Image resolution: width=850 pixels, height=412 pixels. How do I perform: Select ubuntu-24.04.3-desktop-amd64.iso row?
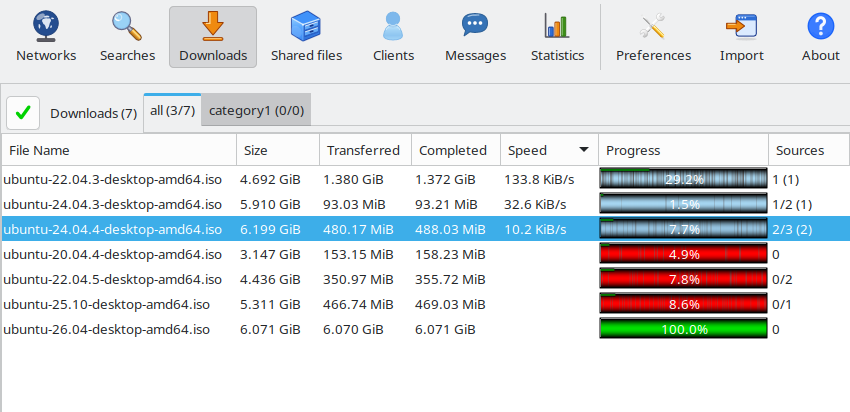[425, 204]
